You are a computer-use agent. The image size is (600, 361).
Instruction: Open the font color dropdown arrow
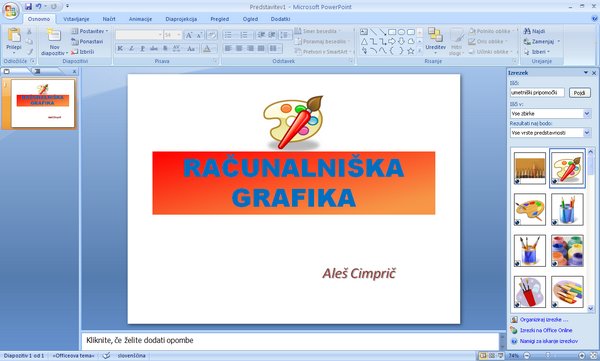point(214,49)
